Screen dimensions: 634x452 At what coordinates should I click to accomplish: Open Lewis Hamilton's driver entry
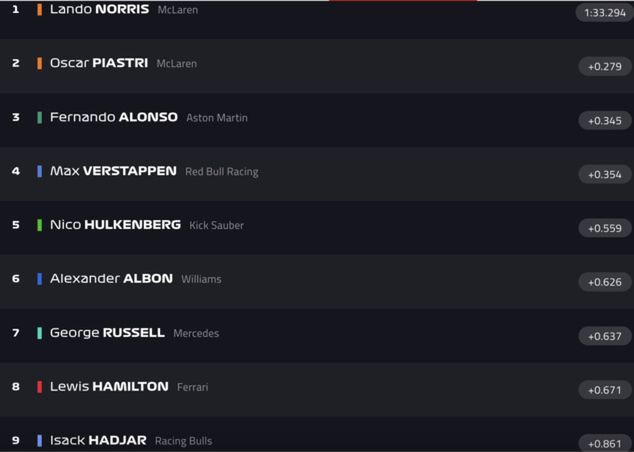[109, 387]
